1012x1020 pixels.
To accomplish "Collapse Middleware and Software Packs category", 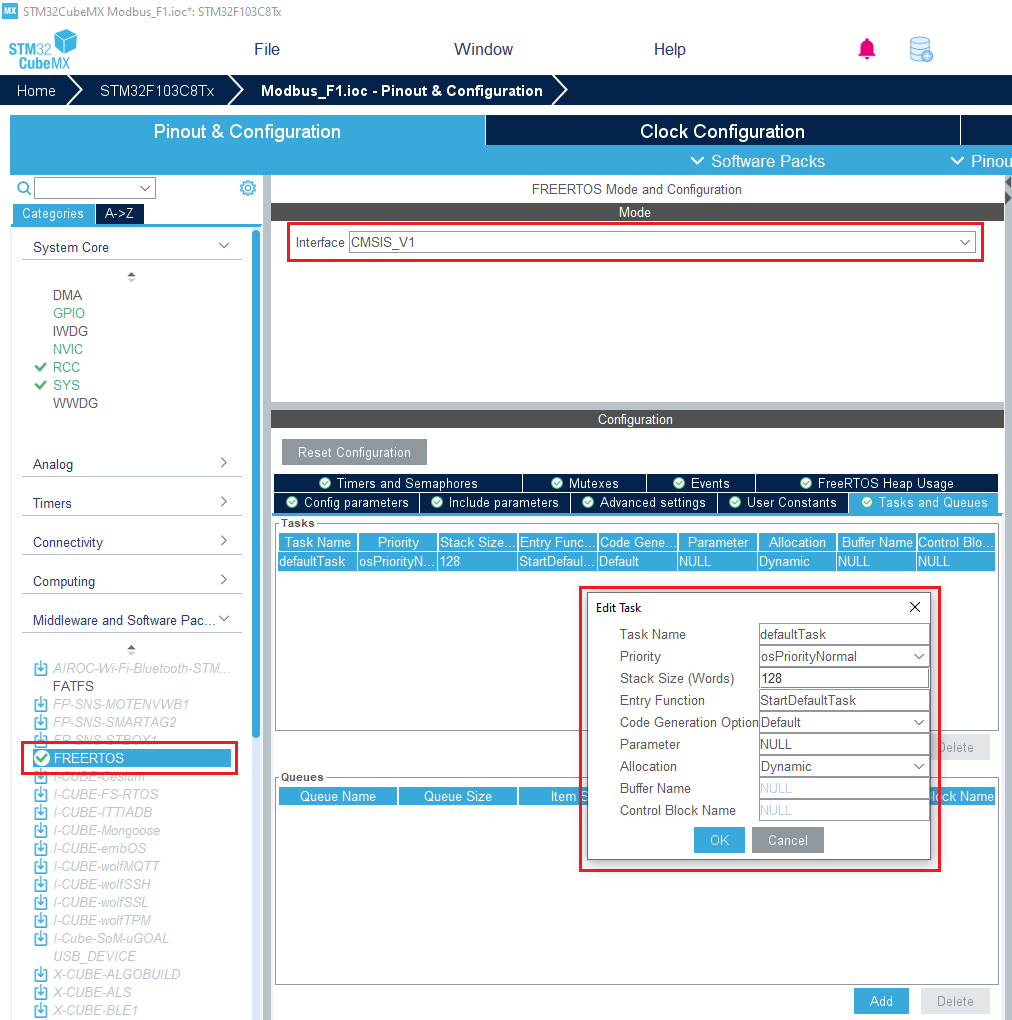I will click(225, 619).
